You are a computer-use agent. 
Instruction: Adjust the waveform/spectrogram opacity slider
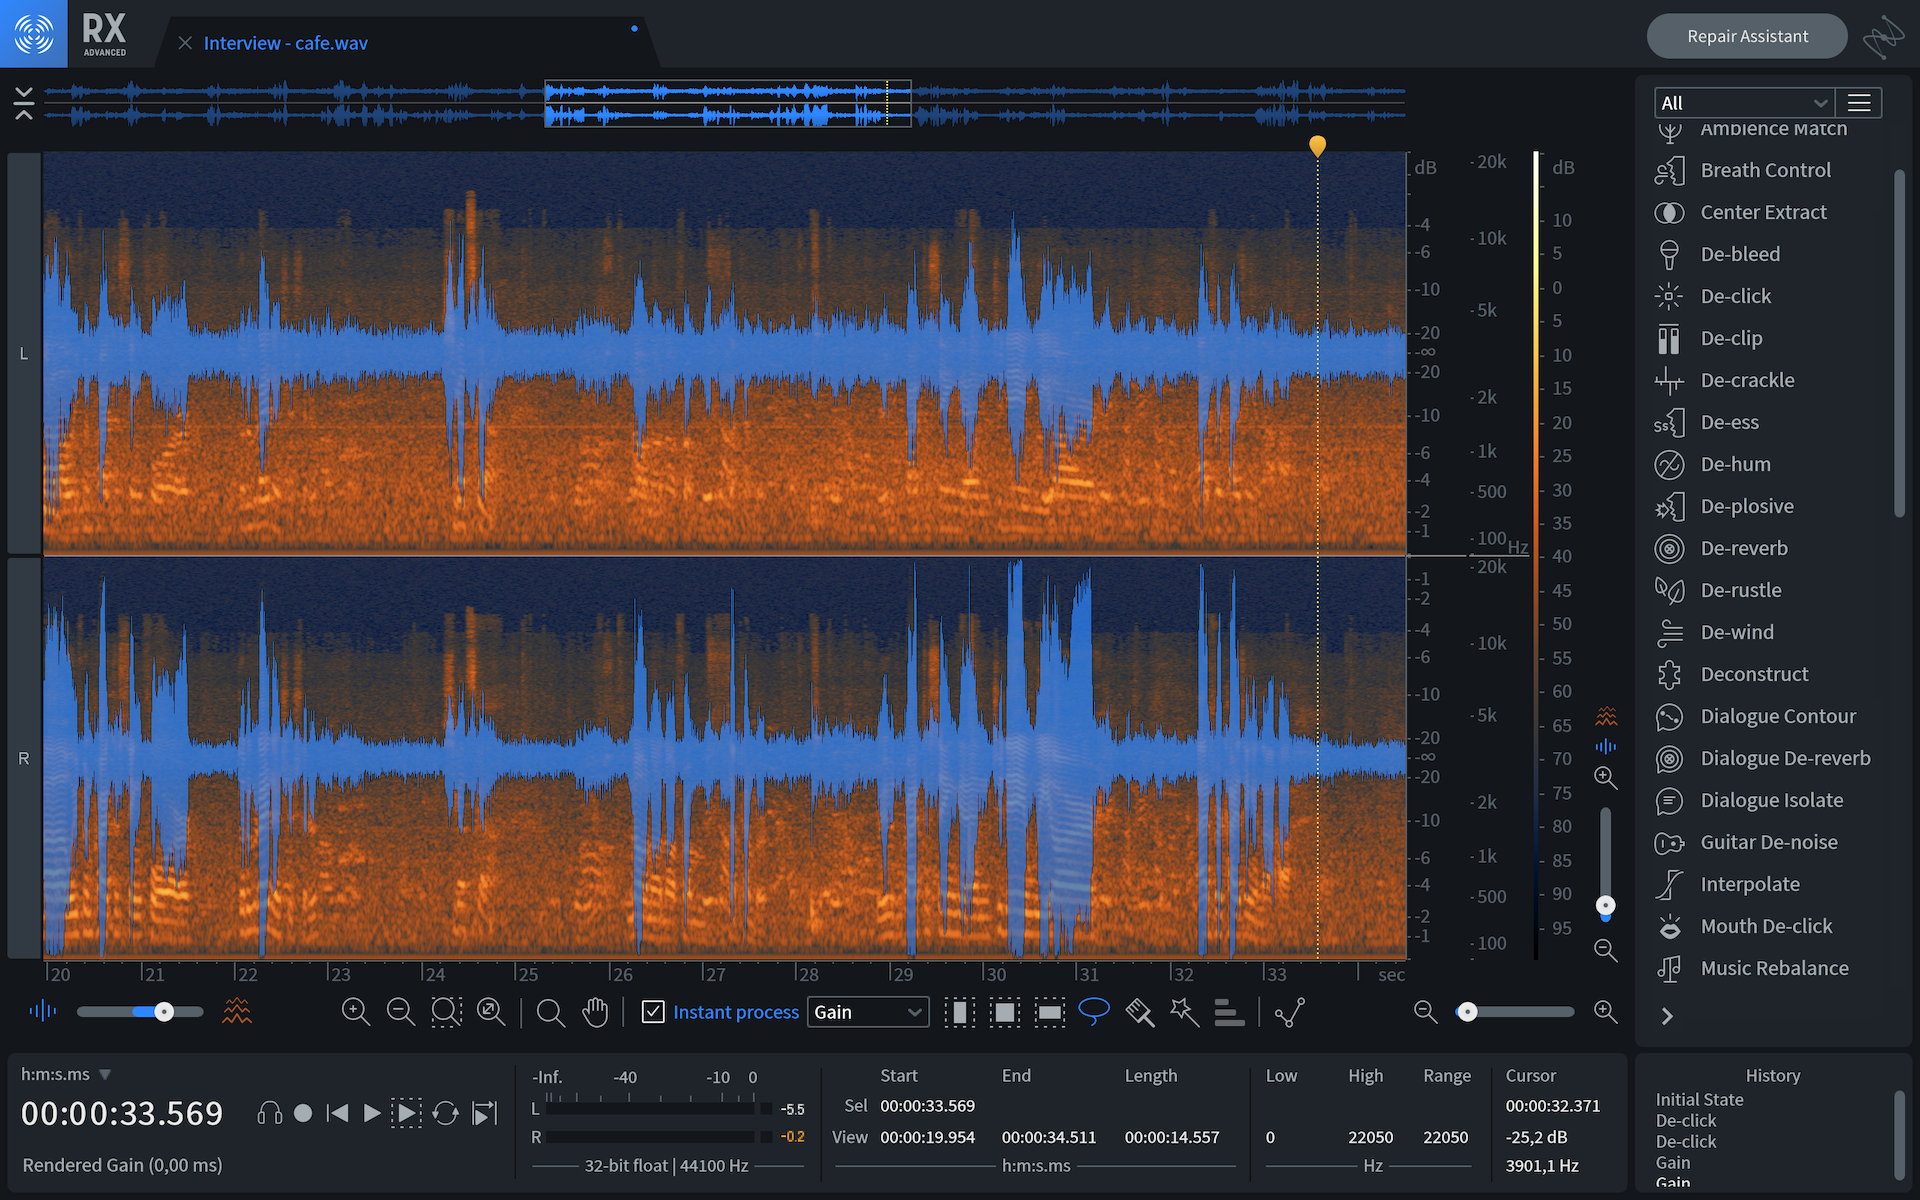point(164,1012)
